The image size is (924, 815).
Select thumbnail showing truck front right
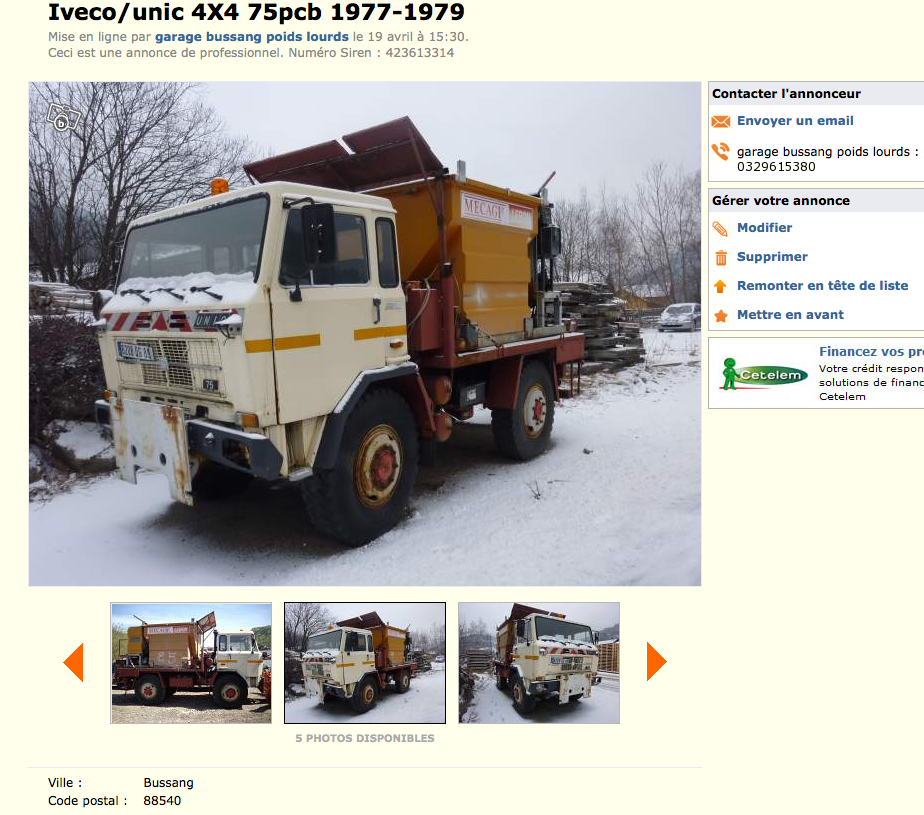point(539,663)
